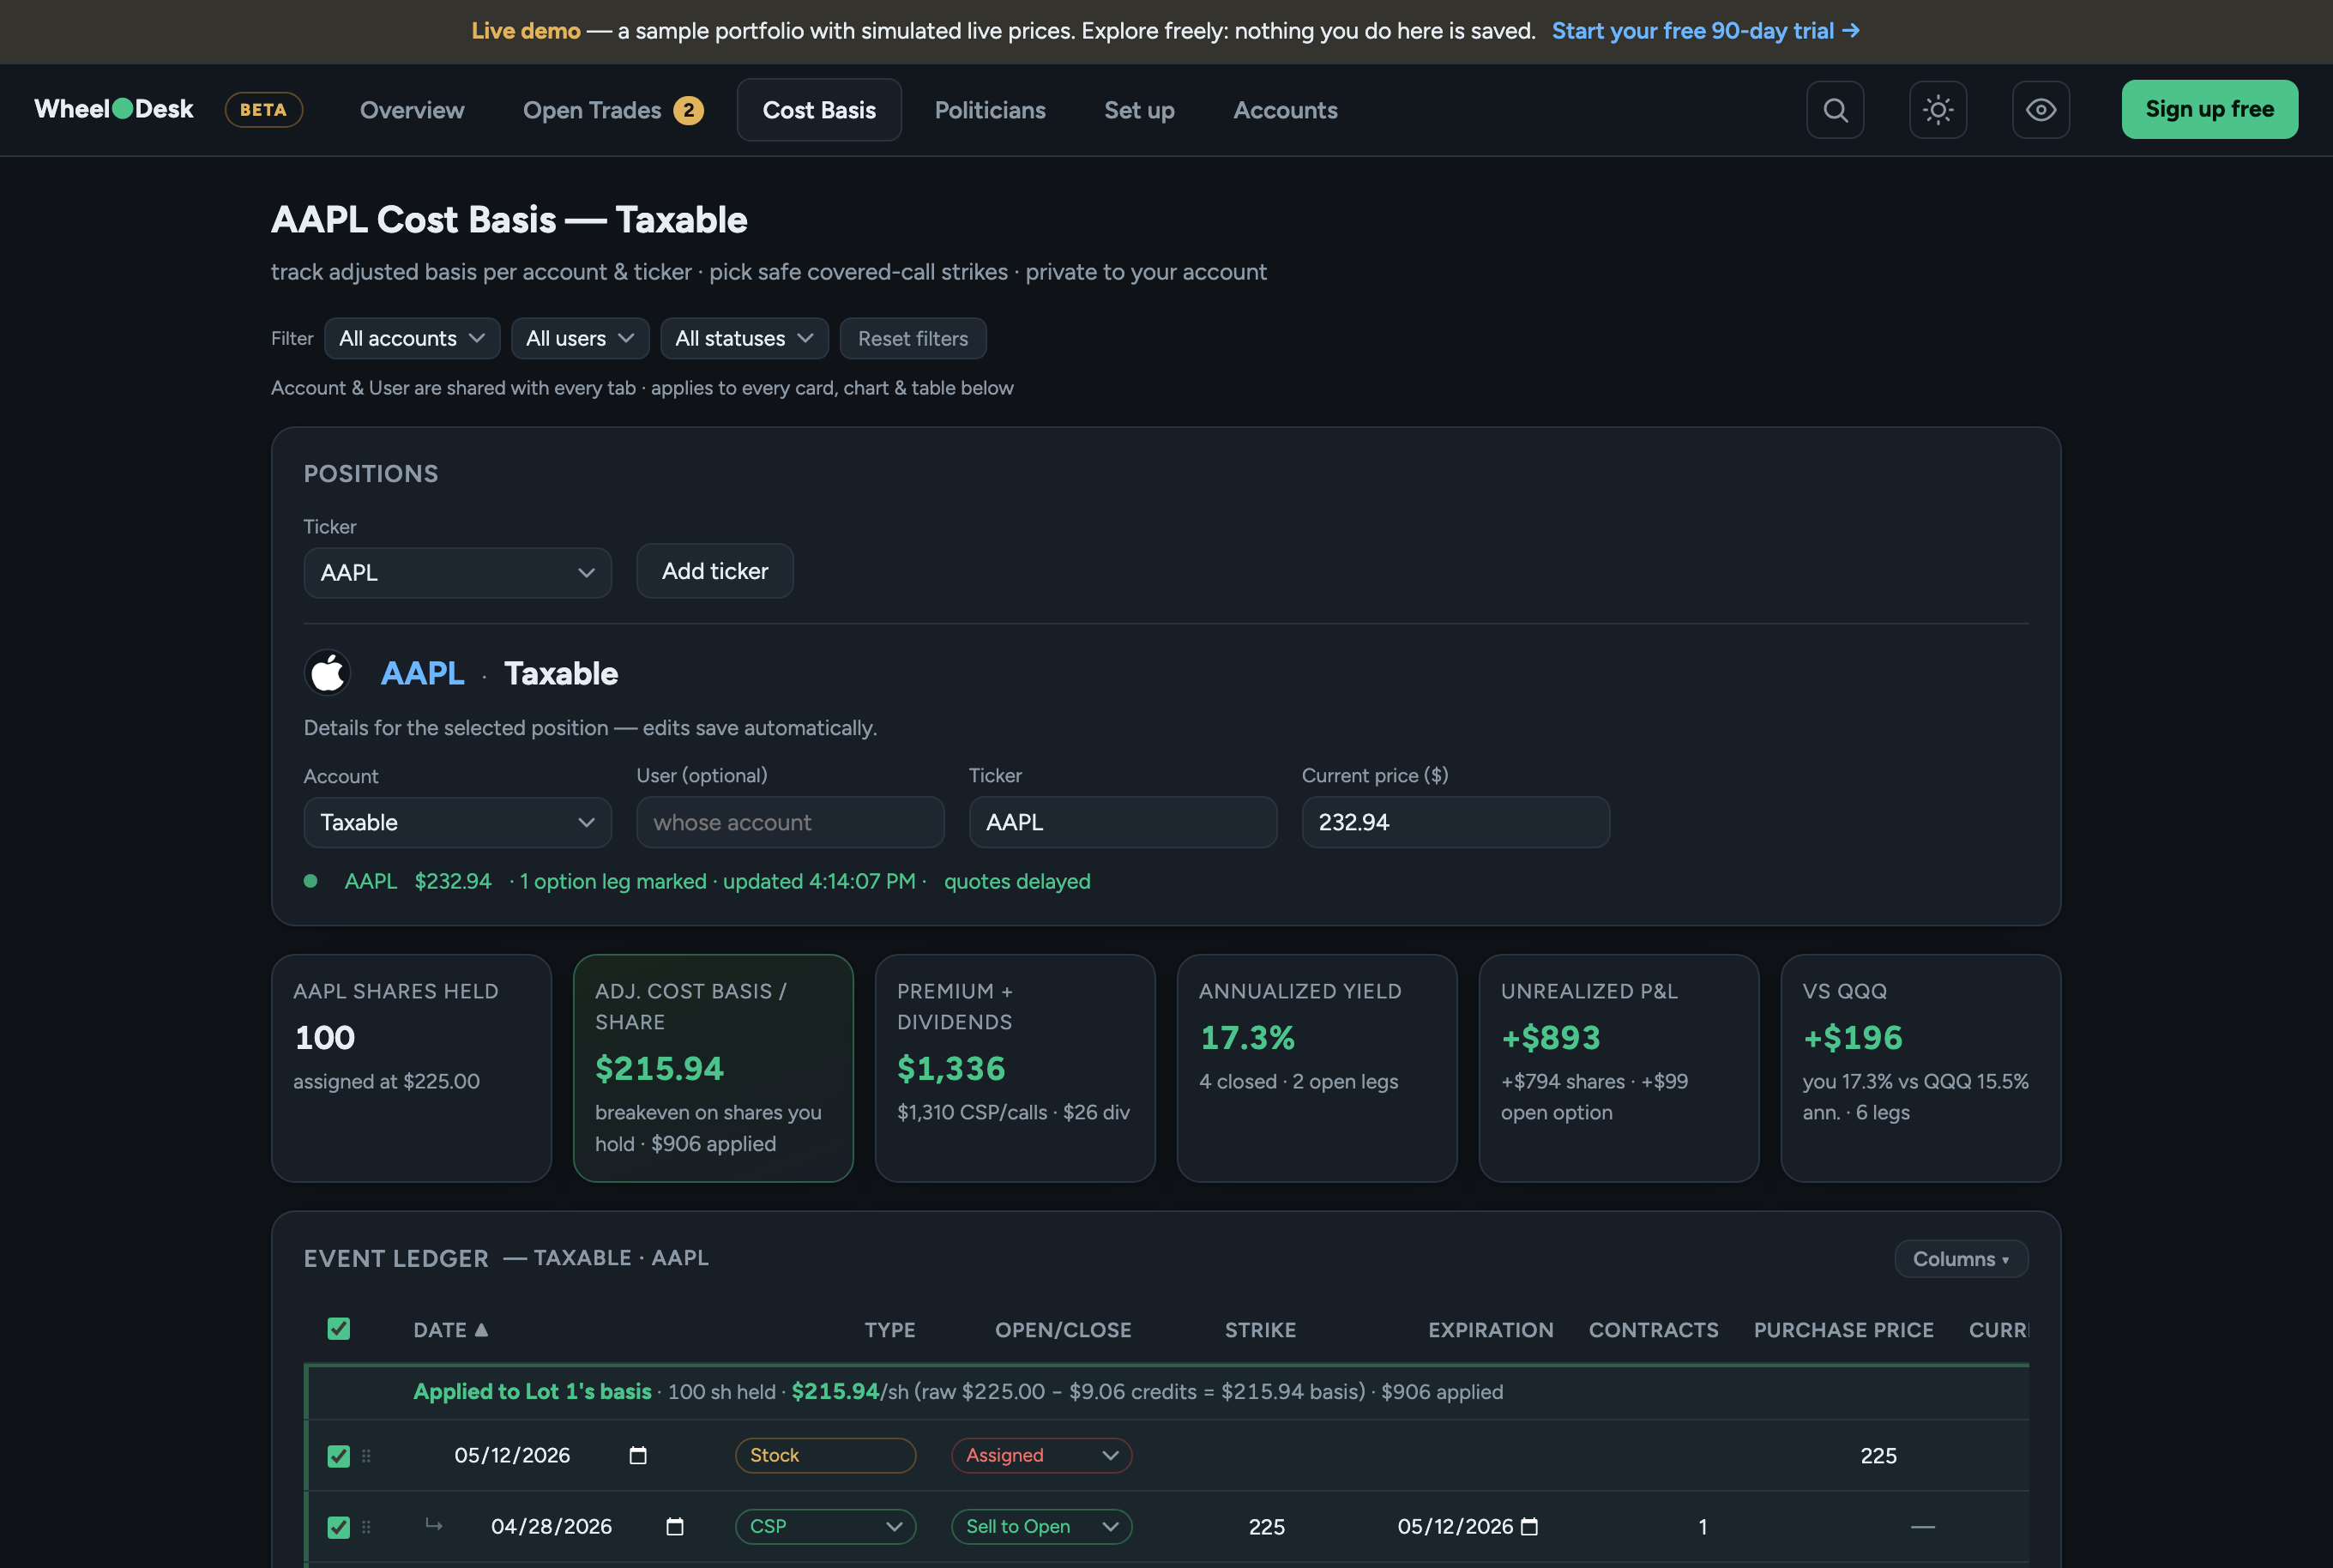Click the nested-row arrow before 04/28/2026
Image resolution: width=2333 pixels, height=1568 pixels.
click(x=433, y=1524)
